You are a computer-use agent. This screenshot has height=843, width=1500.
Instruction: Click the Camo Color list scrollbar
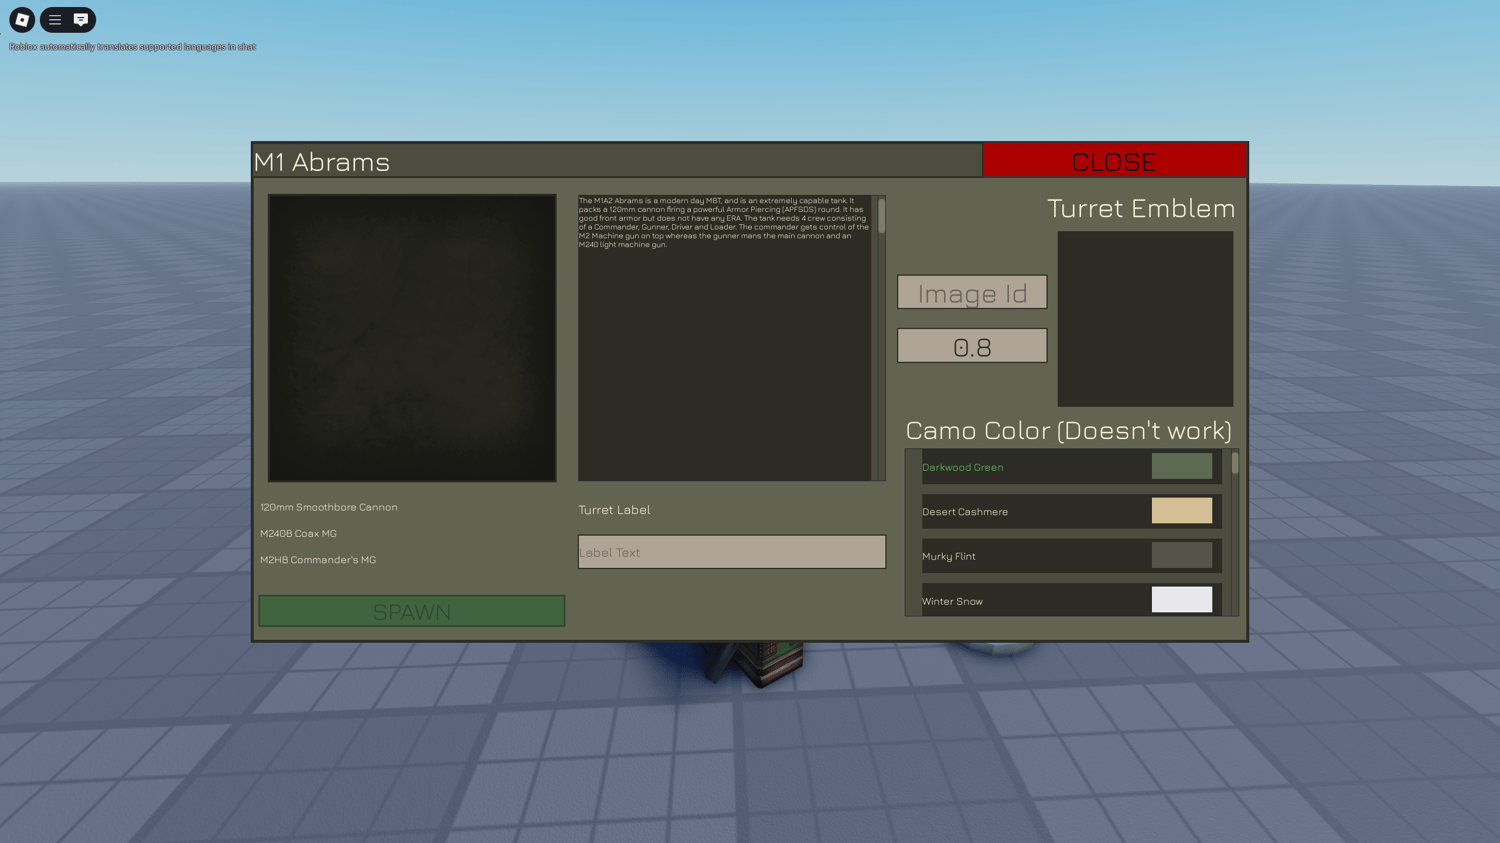coord(1235,462)
